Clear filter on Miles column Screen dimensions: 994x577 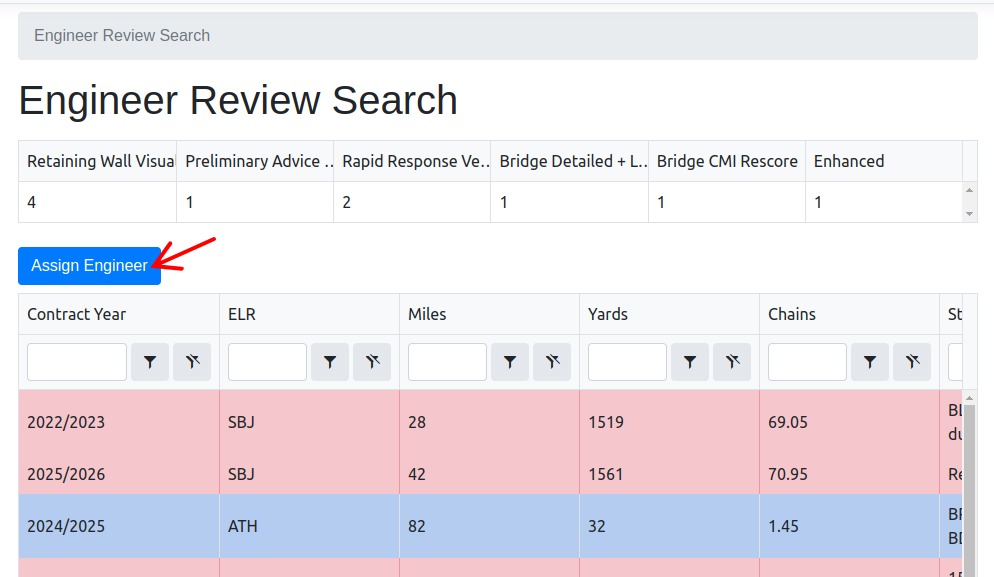click(x=552, y=362)
